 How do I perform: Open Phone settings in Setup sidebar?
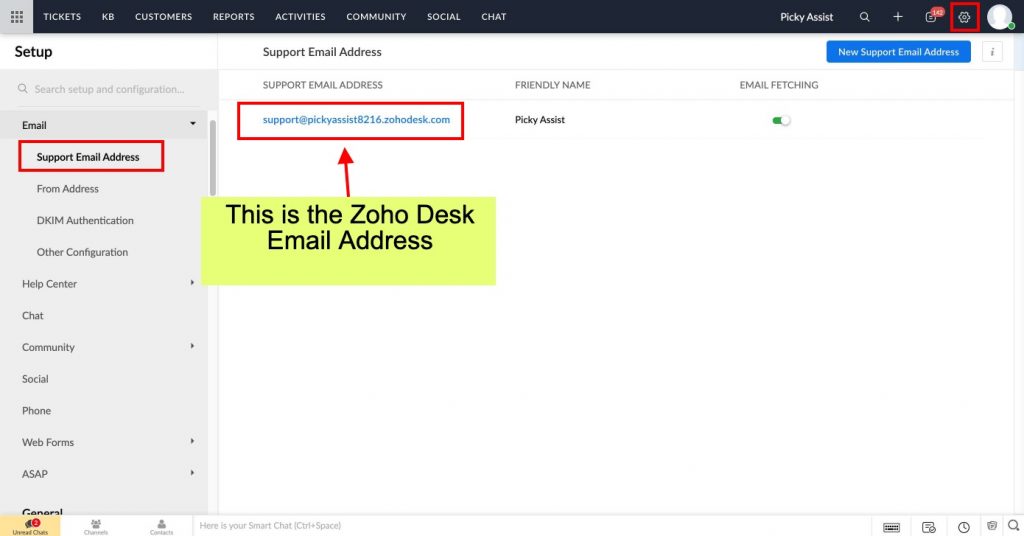click(36, 411)
